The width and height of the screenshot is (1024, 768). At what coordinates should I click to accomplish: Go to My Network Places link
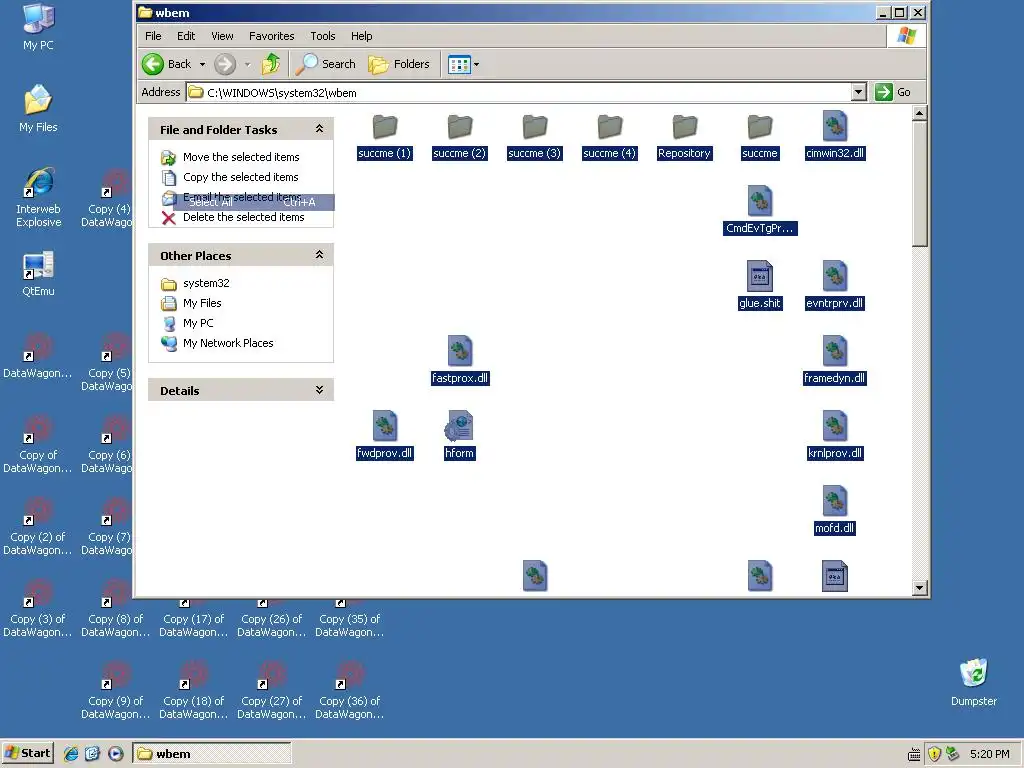[x=228, y=343]
